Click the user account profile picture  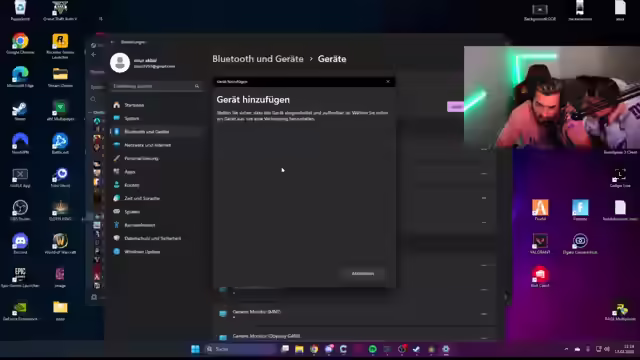pyautogui.click(x=120, y=63)
